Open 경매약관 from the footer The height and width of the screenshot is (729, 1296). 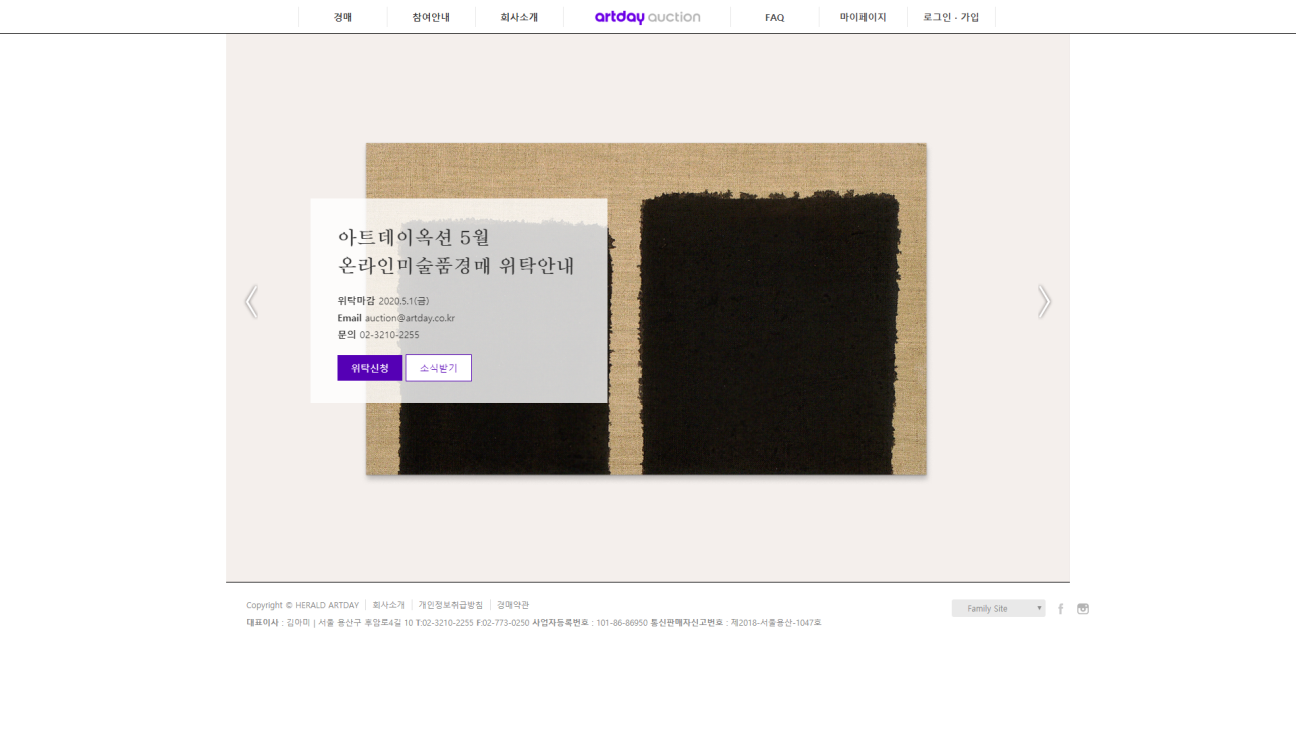513,604
